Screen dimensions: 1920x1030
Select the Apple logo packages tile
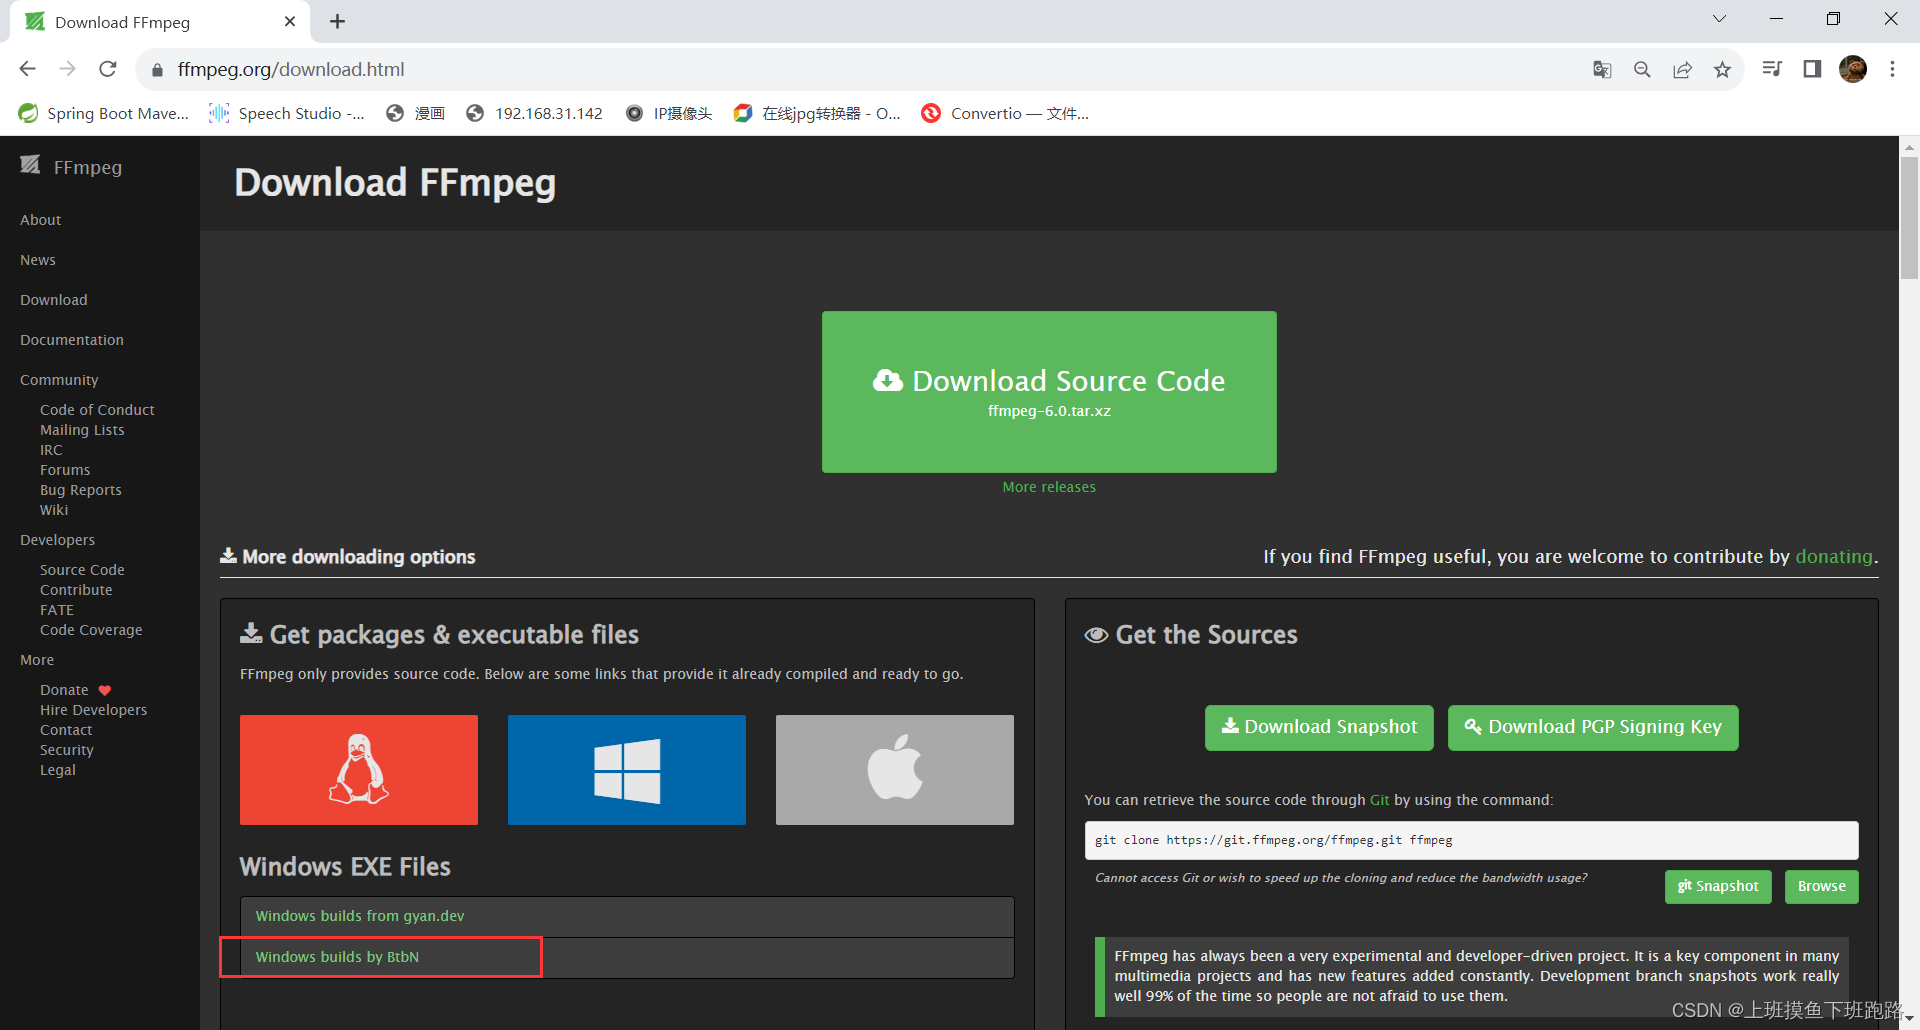pyautogui.click(x=895, y=770)
